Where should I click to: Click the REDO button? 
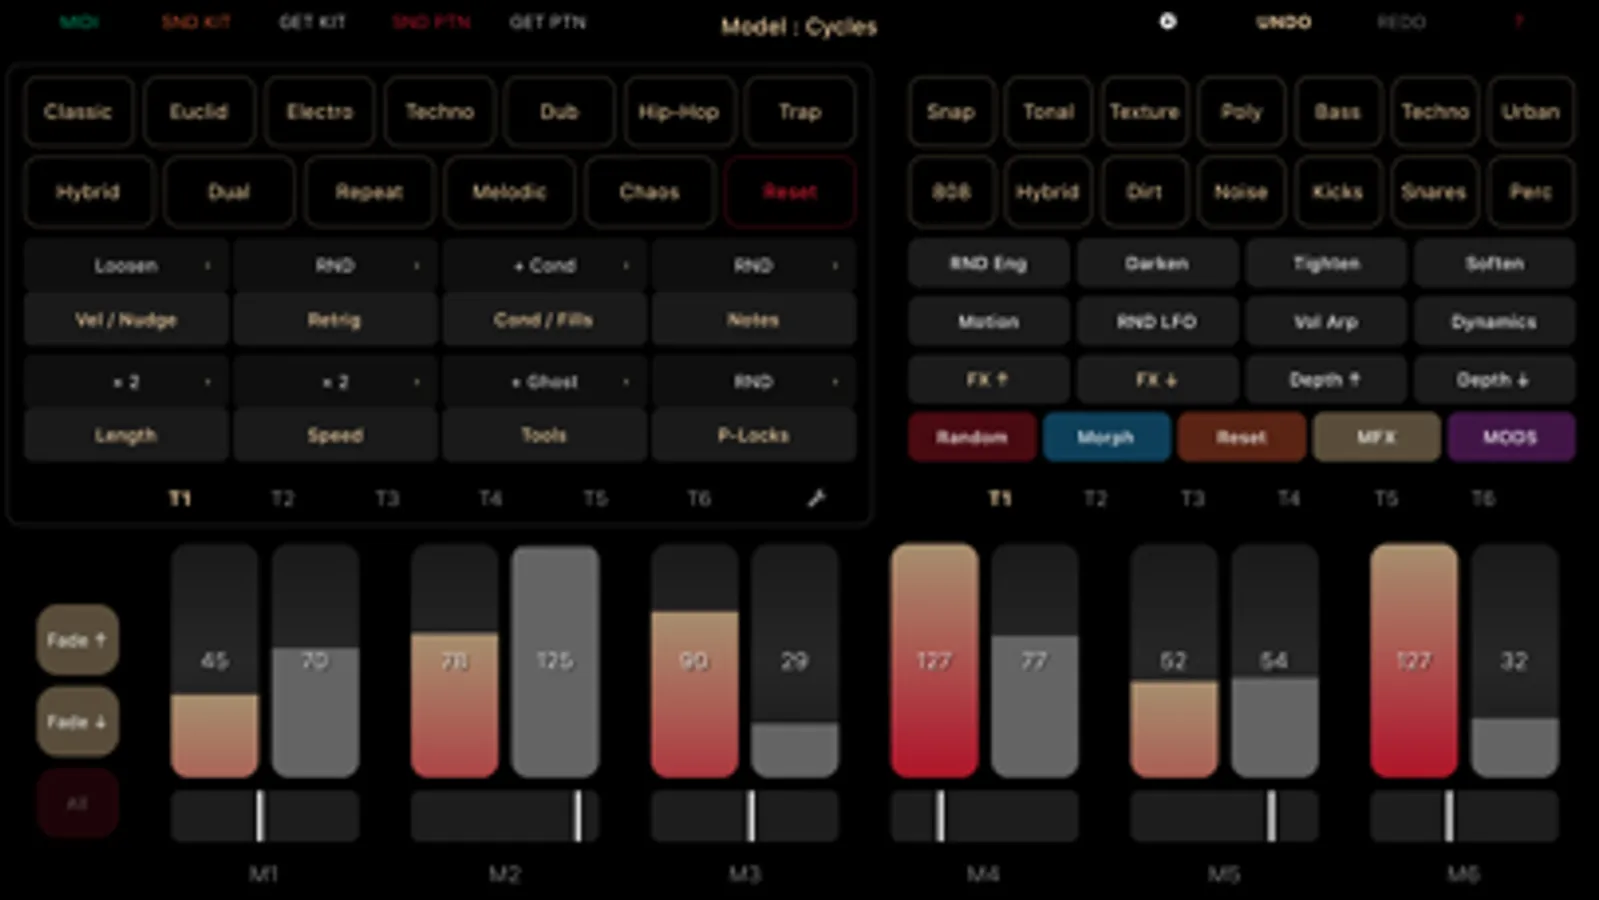pos(1401,22)
